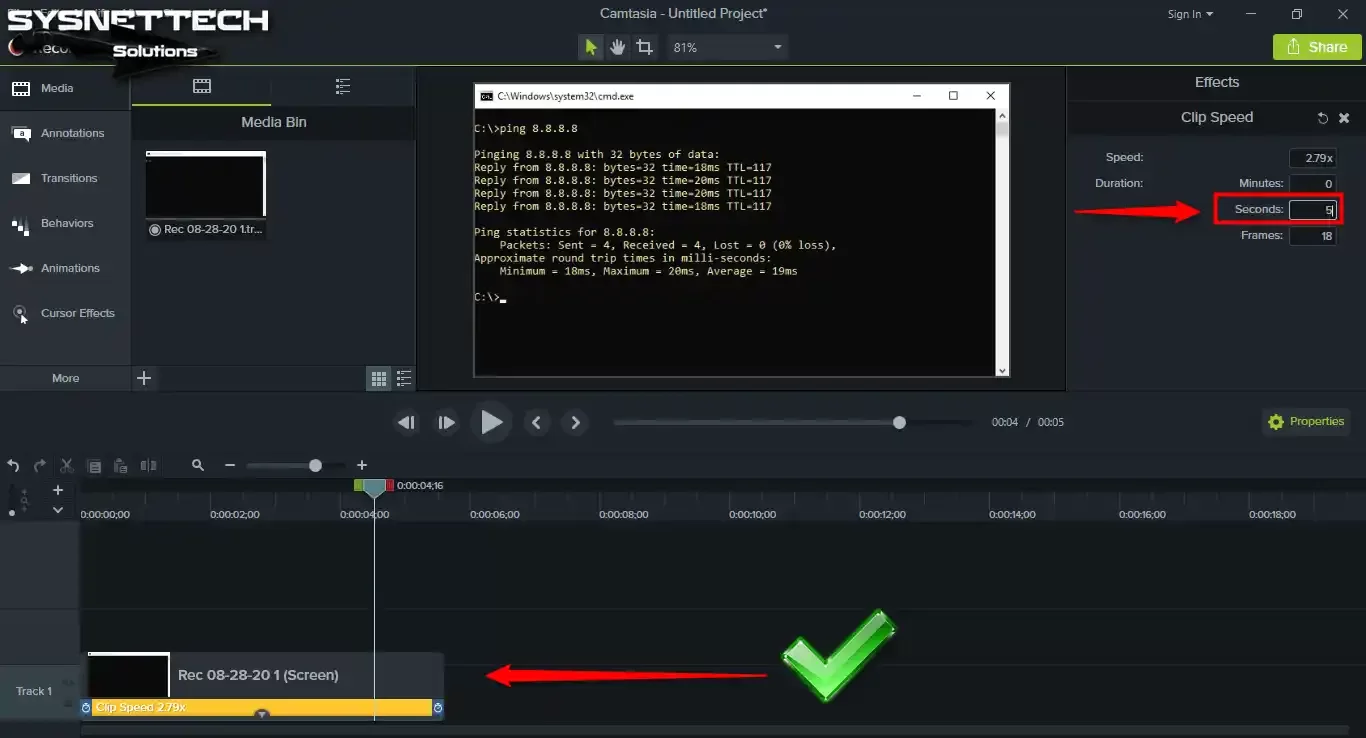Switch to Media Bin filmstrip tab
This screenshot has height=738, width=1366.
pos(202,86)
